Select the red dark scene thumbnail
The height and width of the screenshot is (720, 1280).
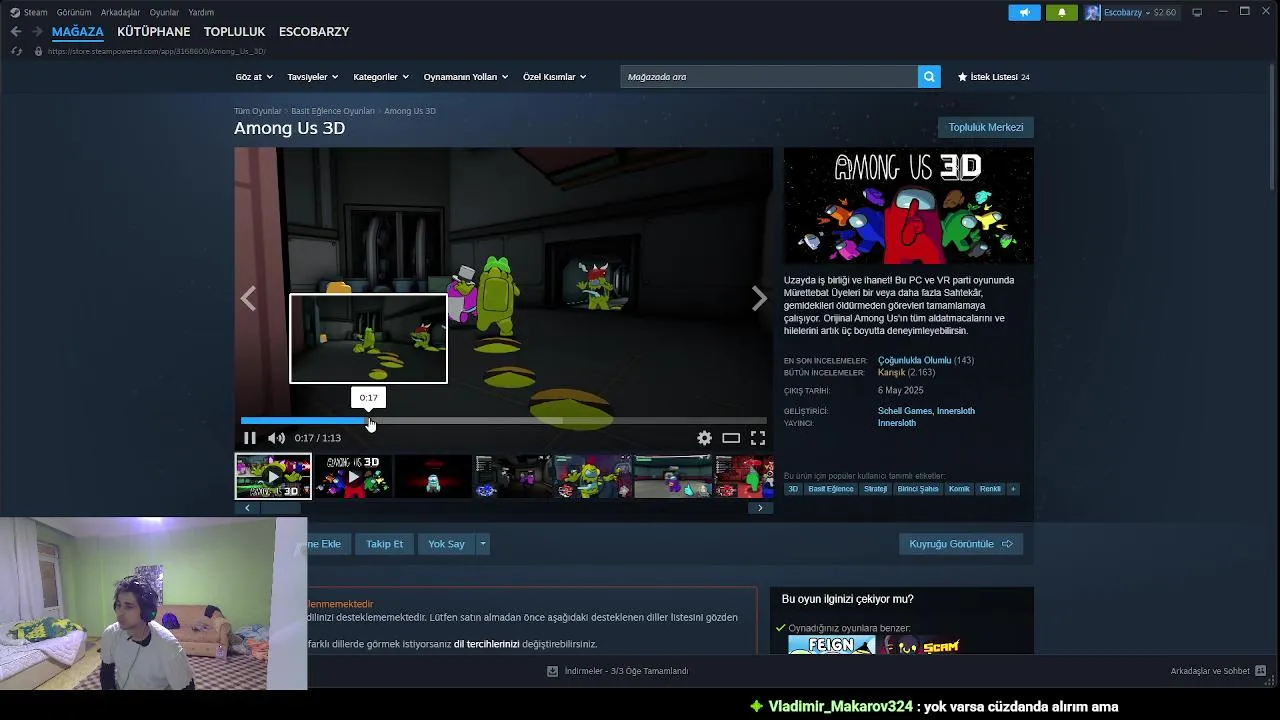coord(433,476)
